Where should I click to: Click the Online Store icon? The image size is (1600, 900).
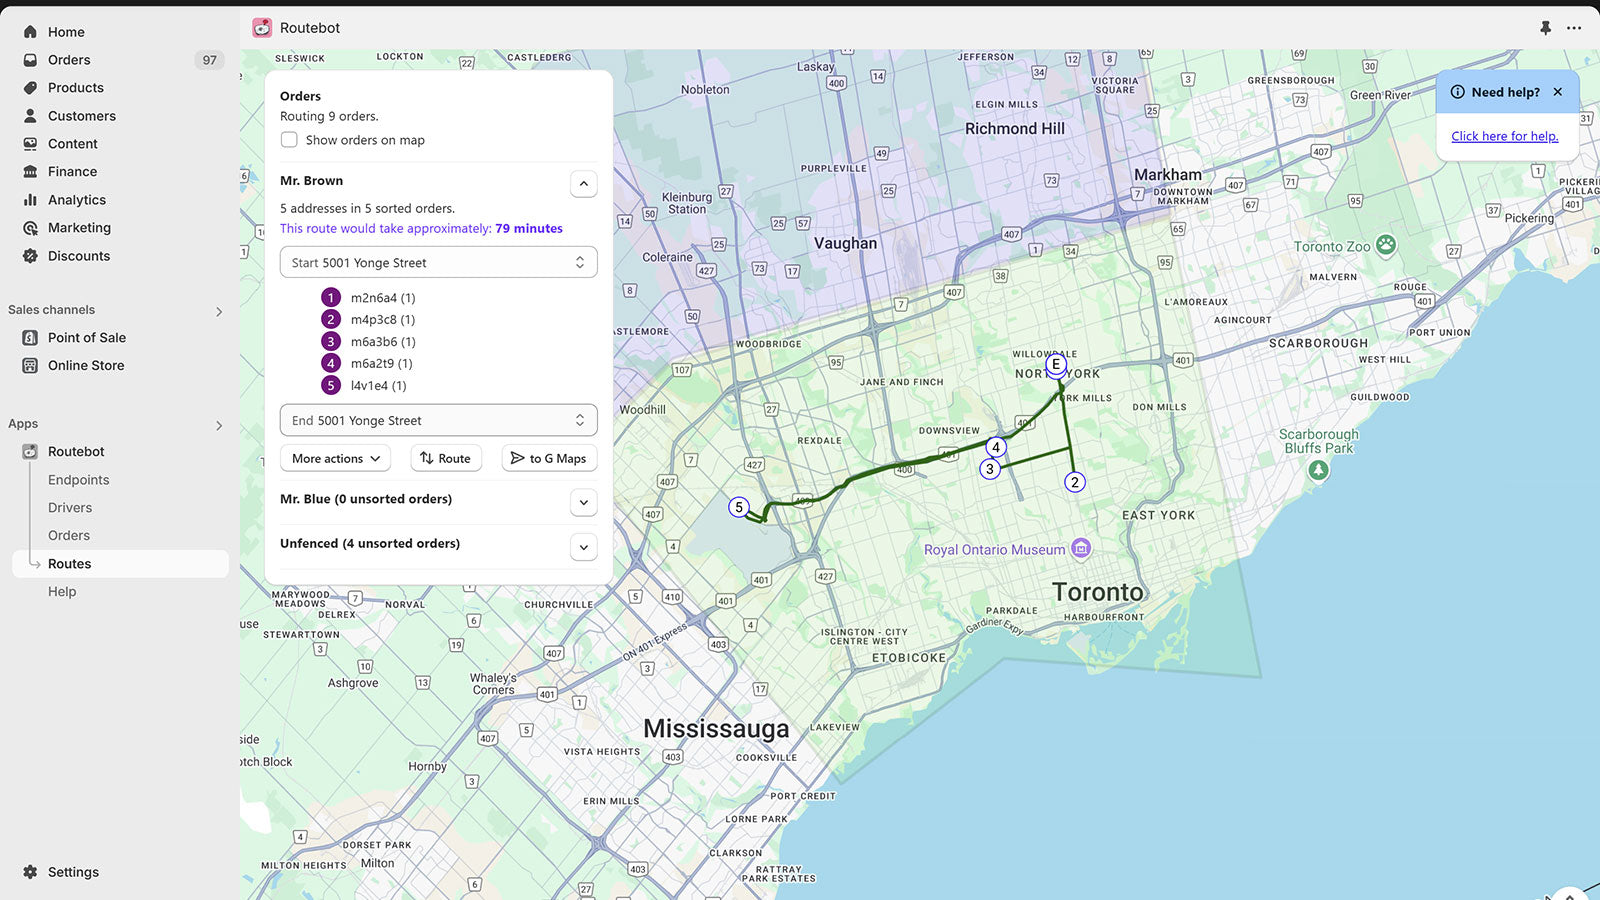click(x=30, y=366)
